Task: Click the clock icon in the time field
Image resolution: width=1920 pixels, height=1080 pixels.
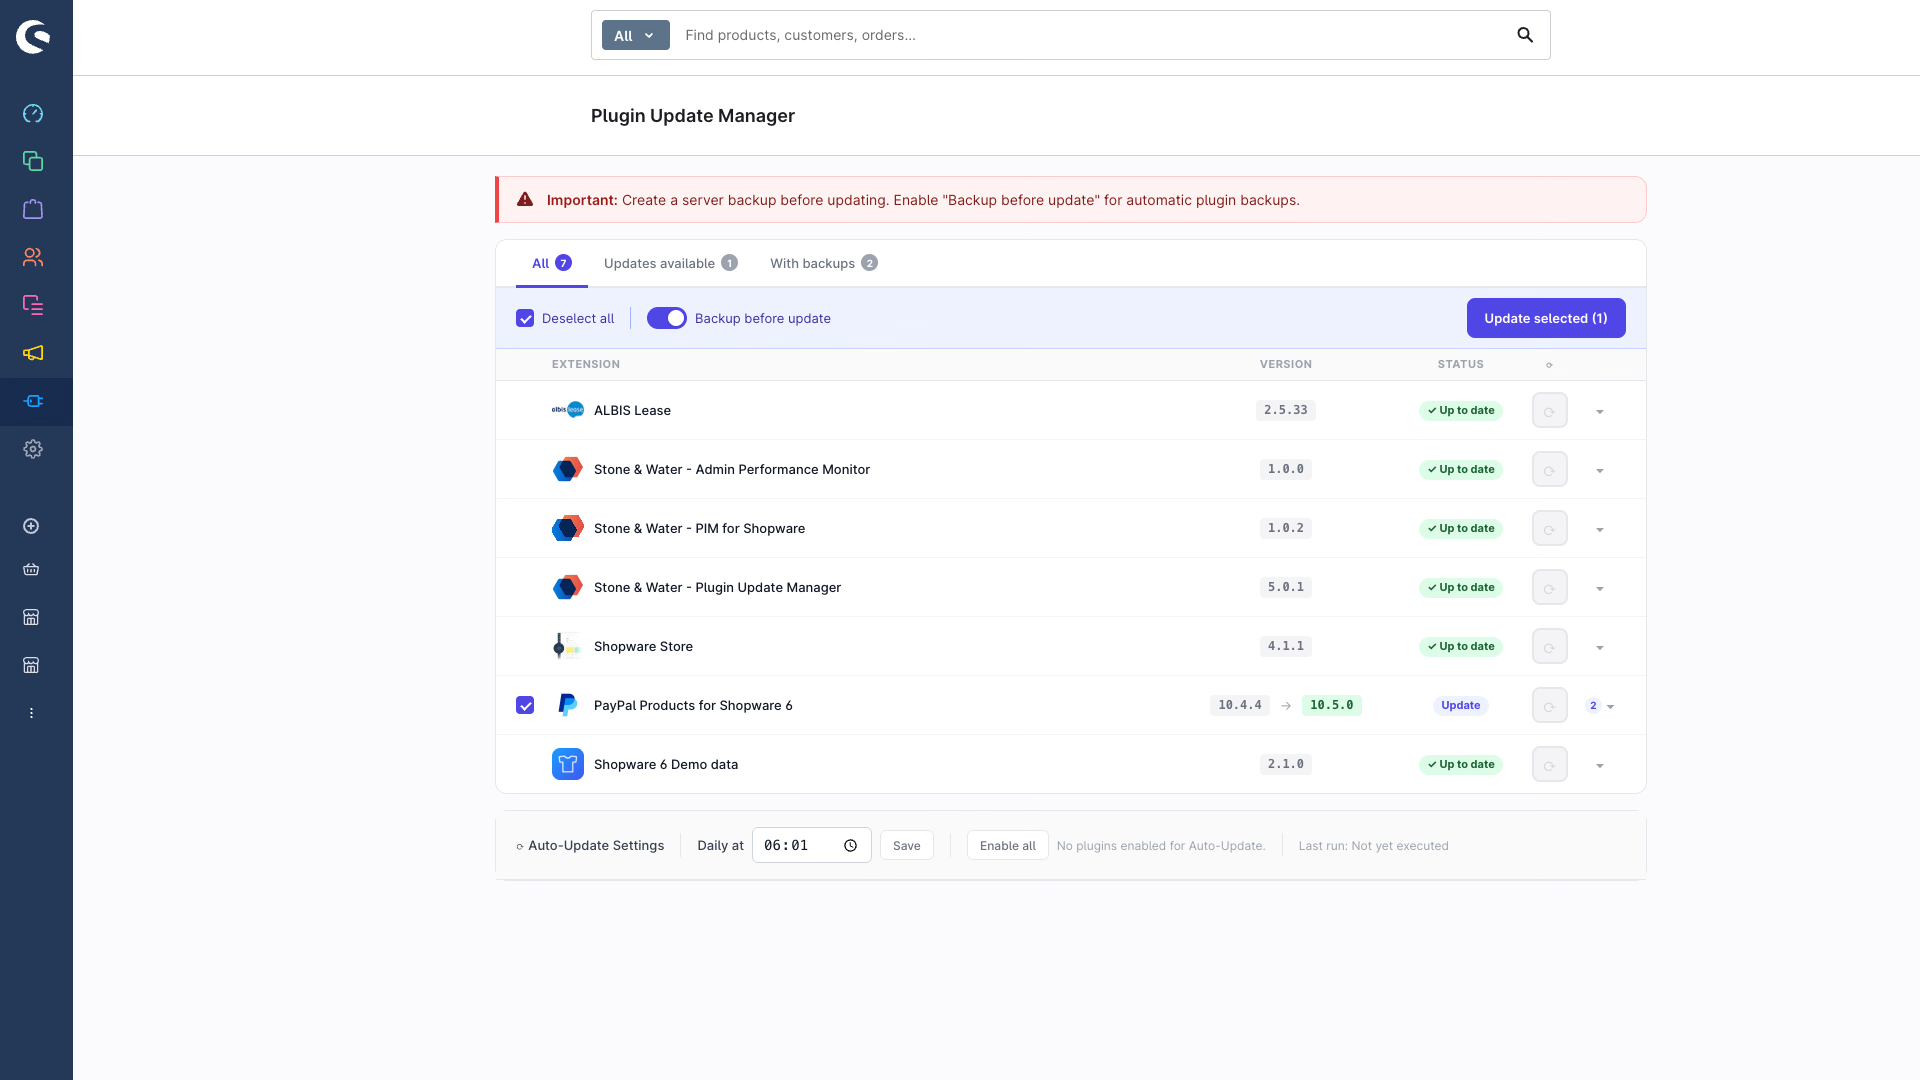Action: 850,846
